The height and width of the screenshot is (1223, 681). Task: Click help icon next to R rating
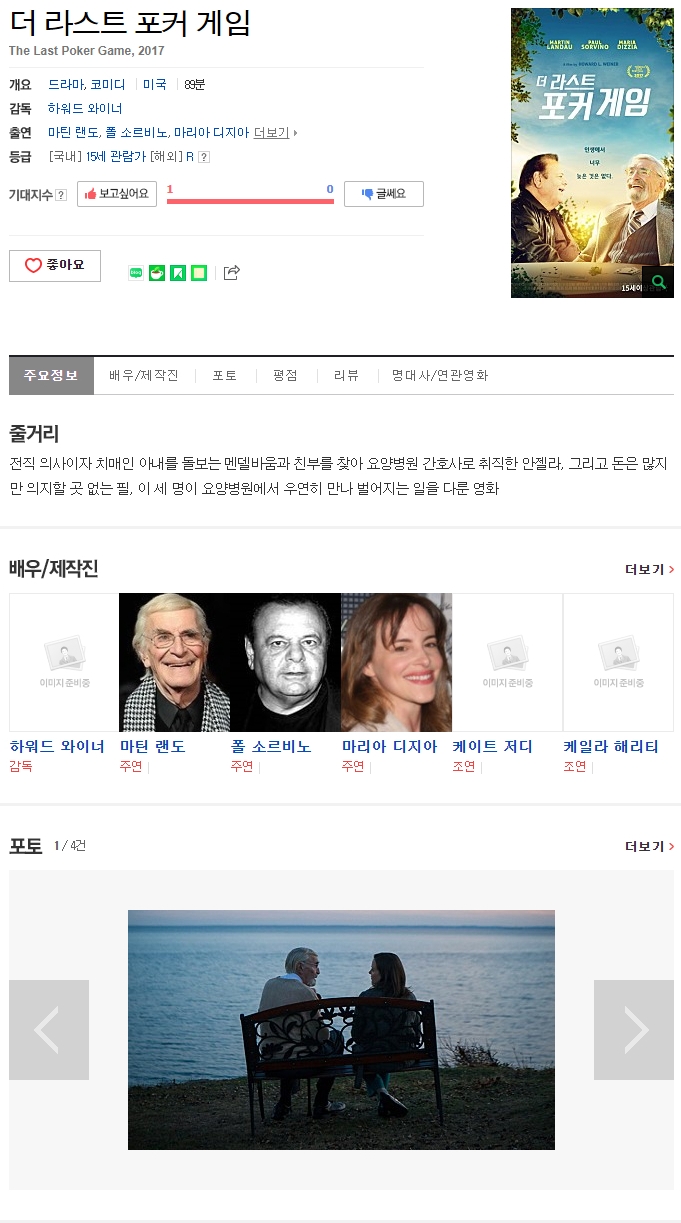point(204,157)
